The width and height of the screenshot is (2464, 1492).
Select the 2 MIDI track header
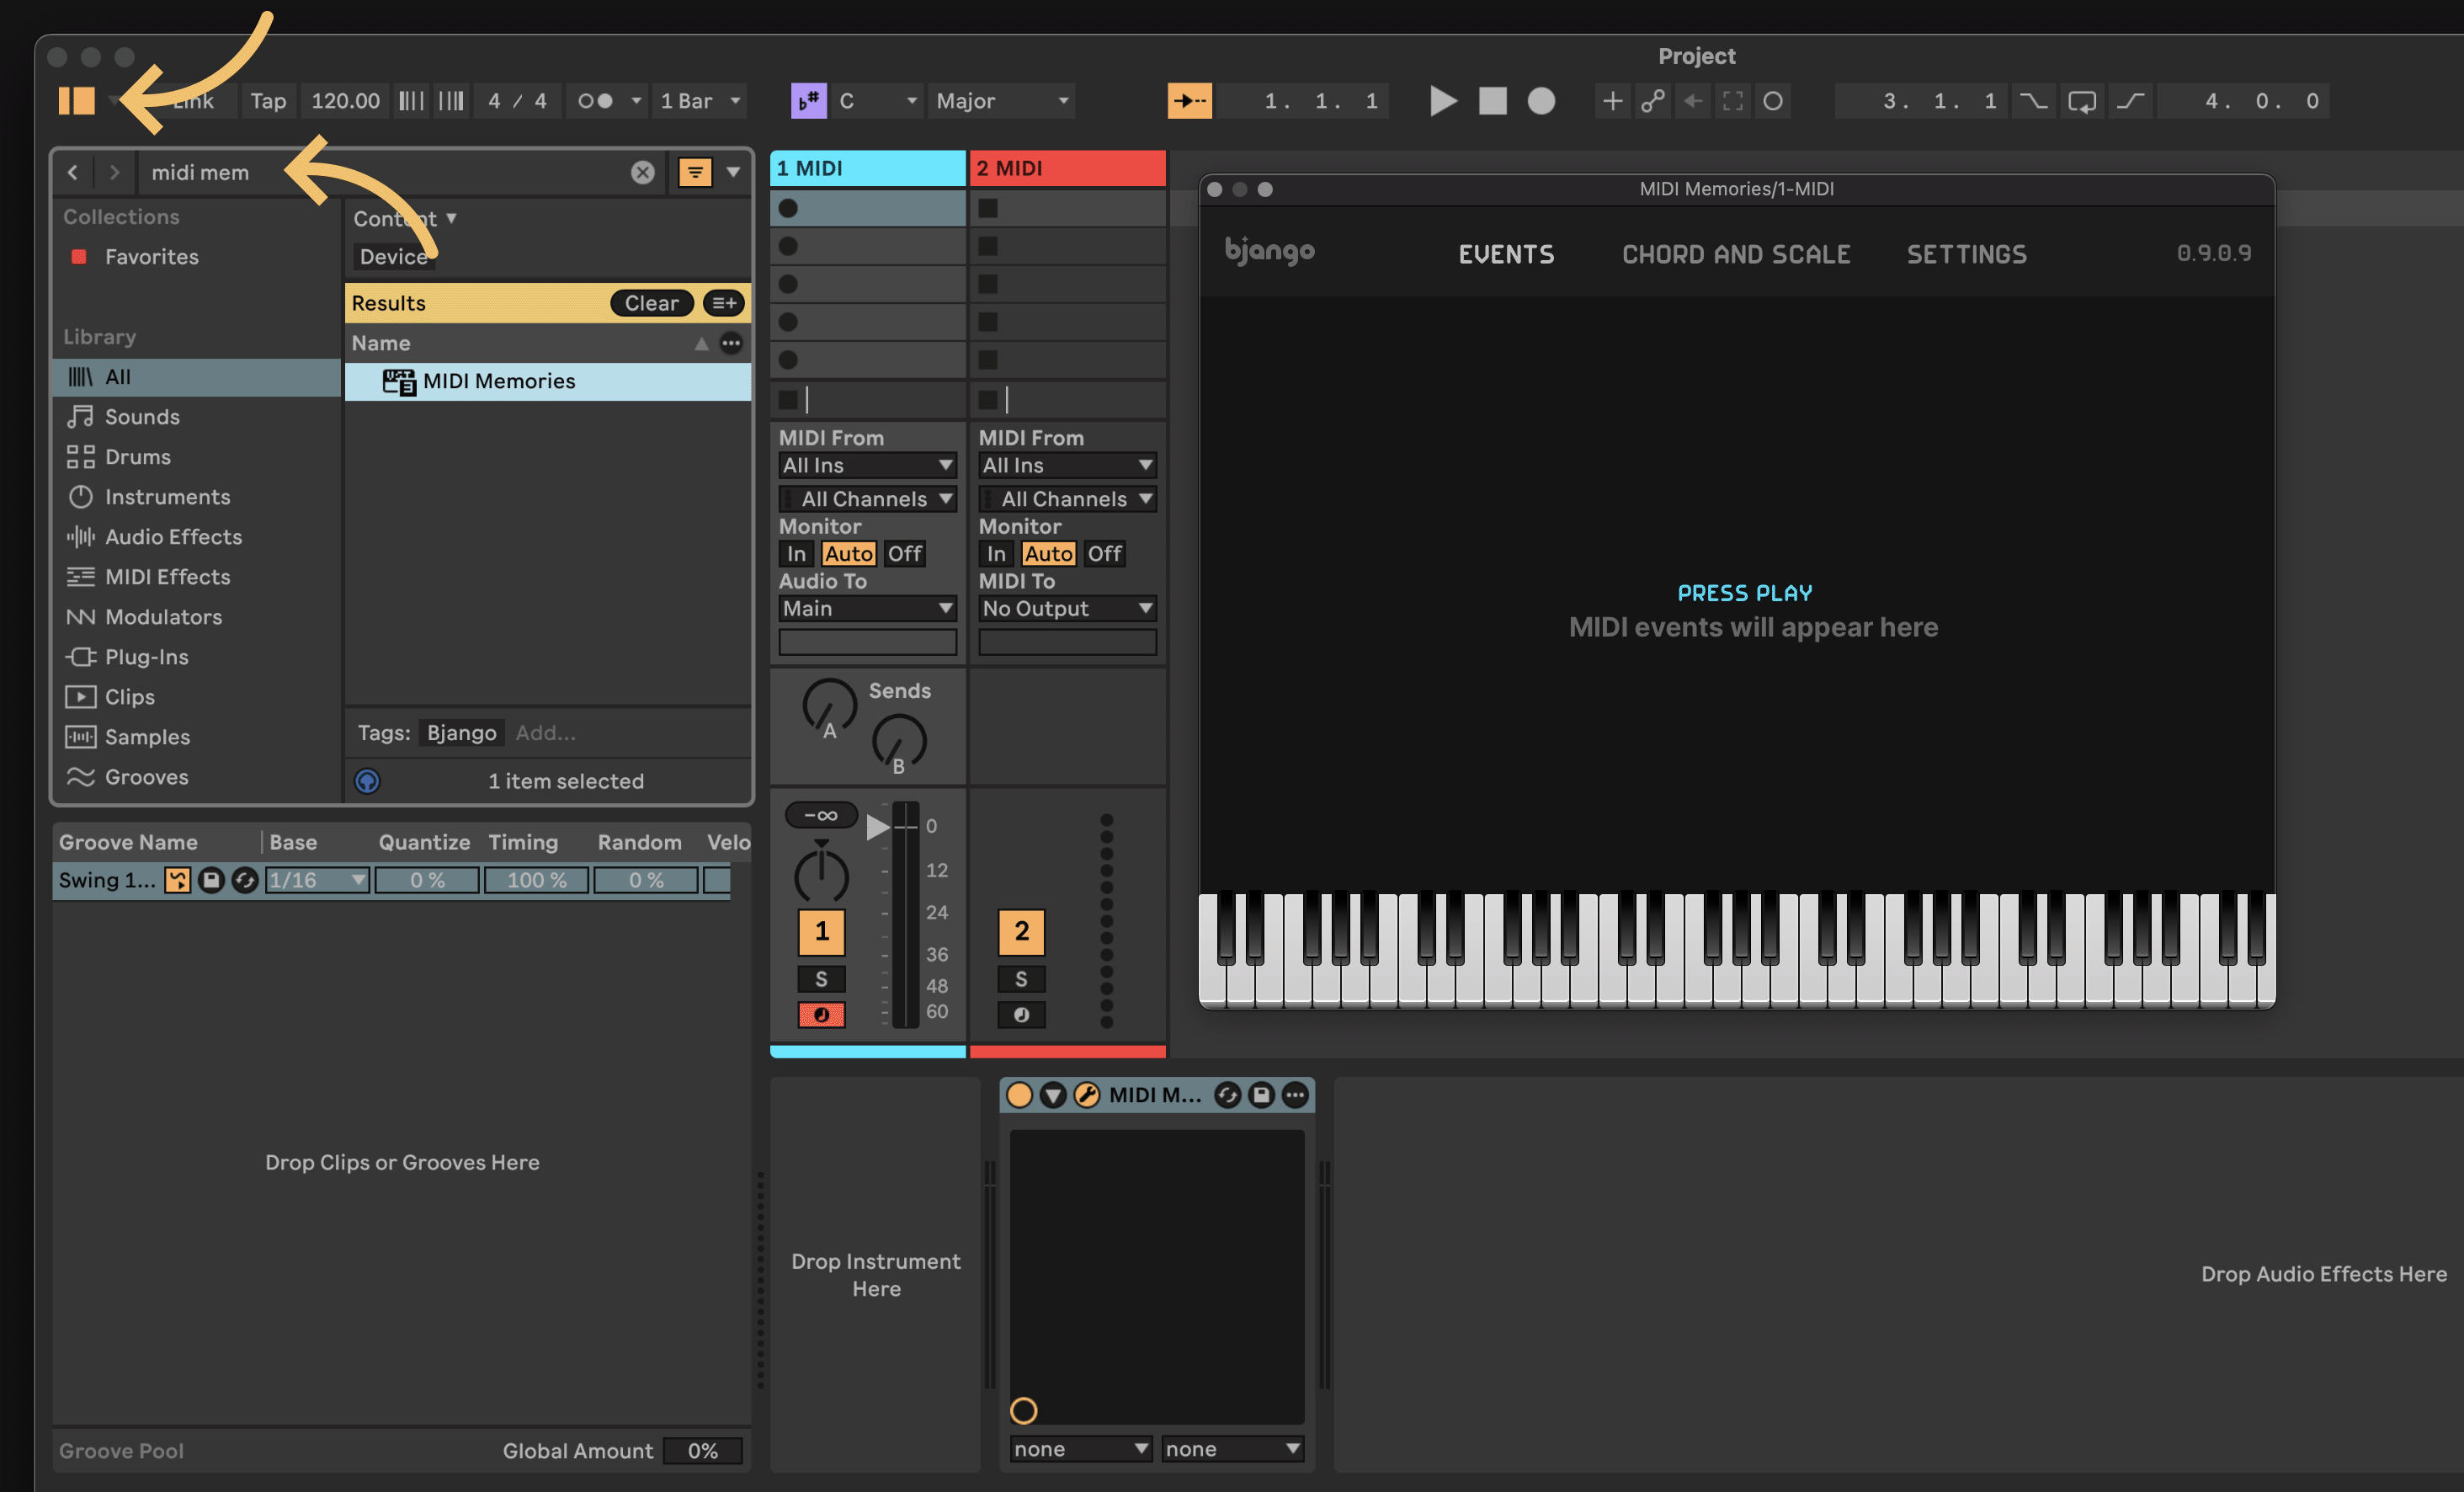[1067, 168]
